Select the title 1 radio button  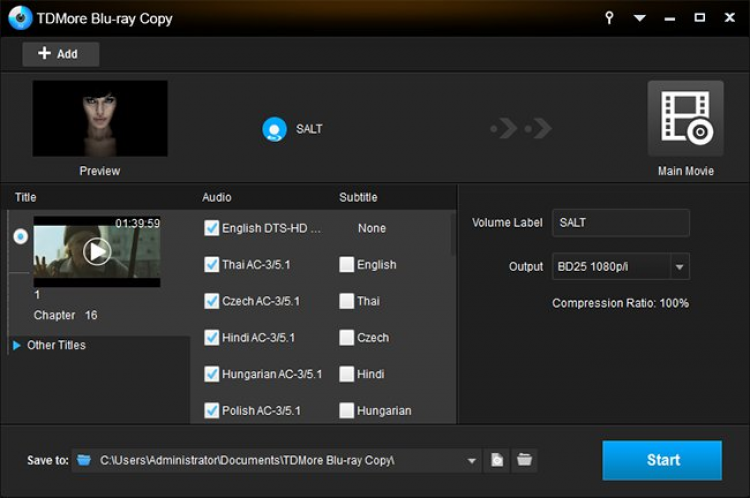click(21, 236)
